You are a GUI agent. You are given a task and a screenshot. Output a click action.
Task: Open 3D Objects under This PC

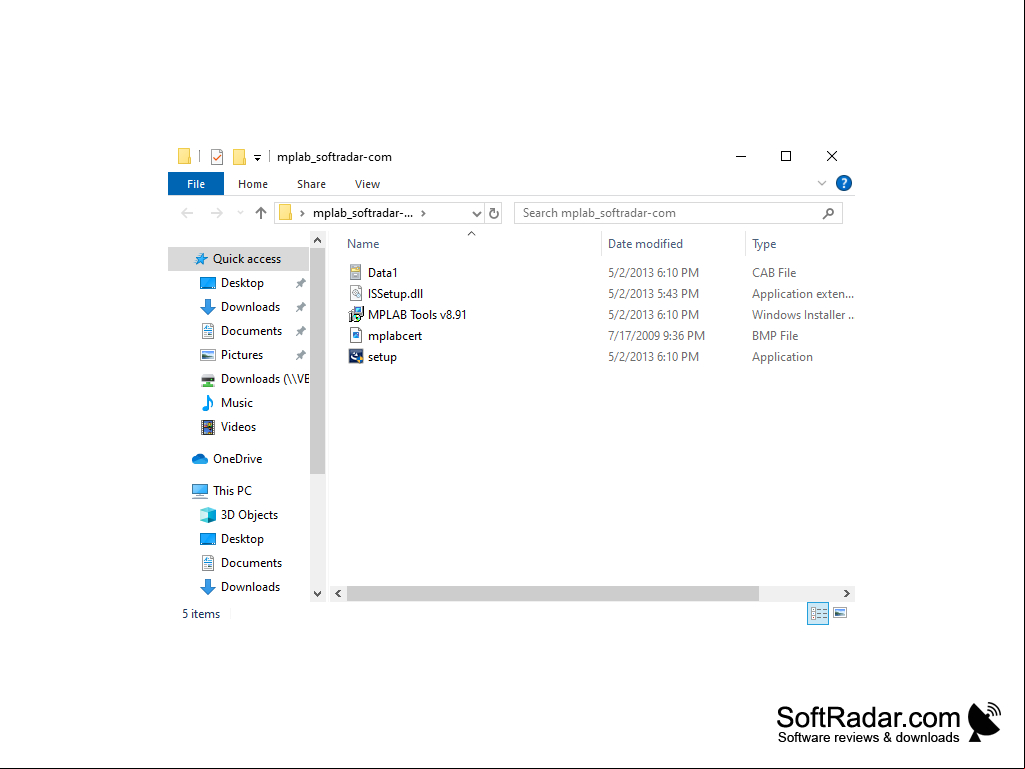tap(250, 515)
